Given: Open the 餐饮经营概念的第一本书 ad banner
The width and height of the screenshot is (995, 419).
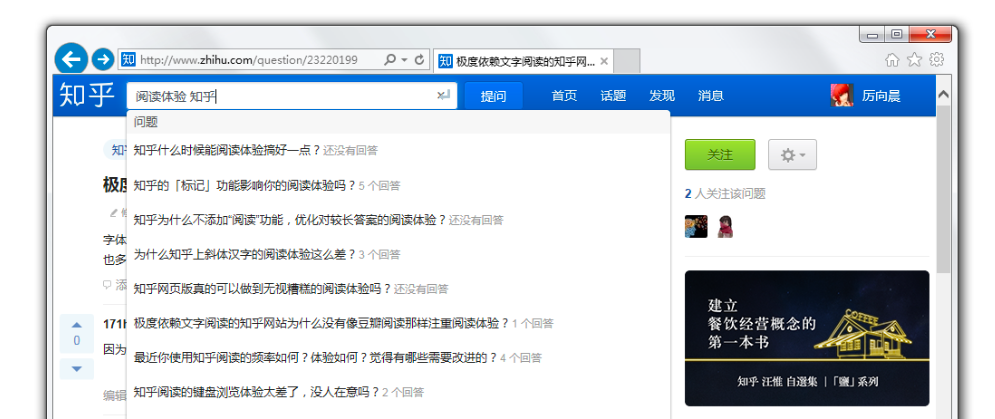Looking at the screenshot, I should coord(807,338).
